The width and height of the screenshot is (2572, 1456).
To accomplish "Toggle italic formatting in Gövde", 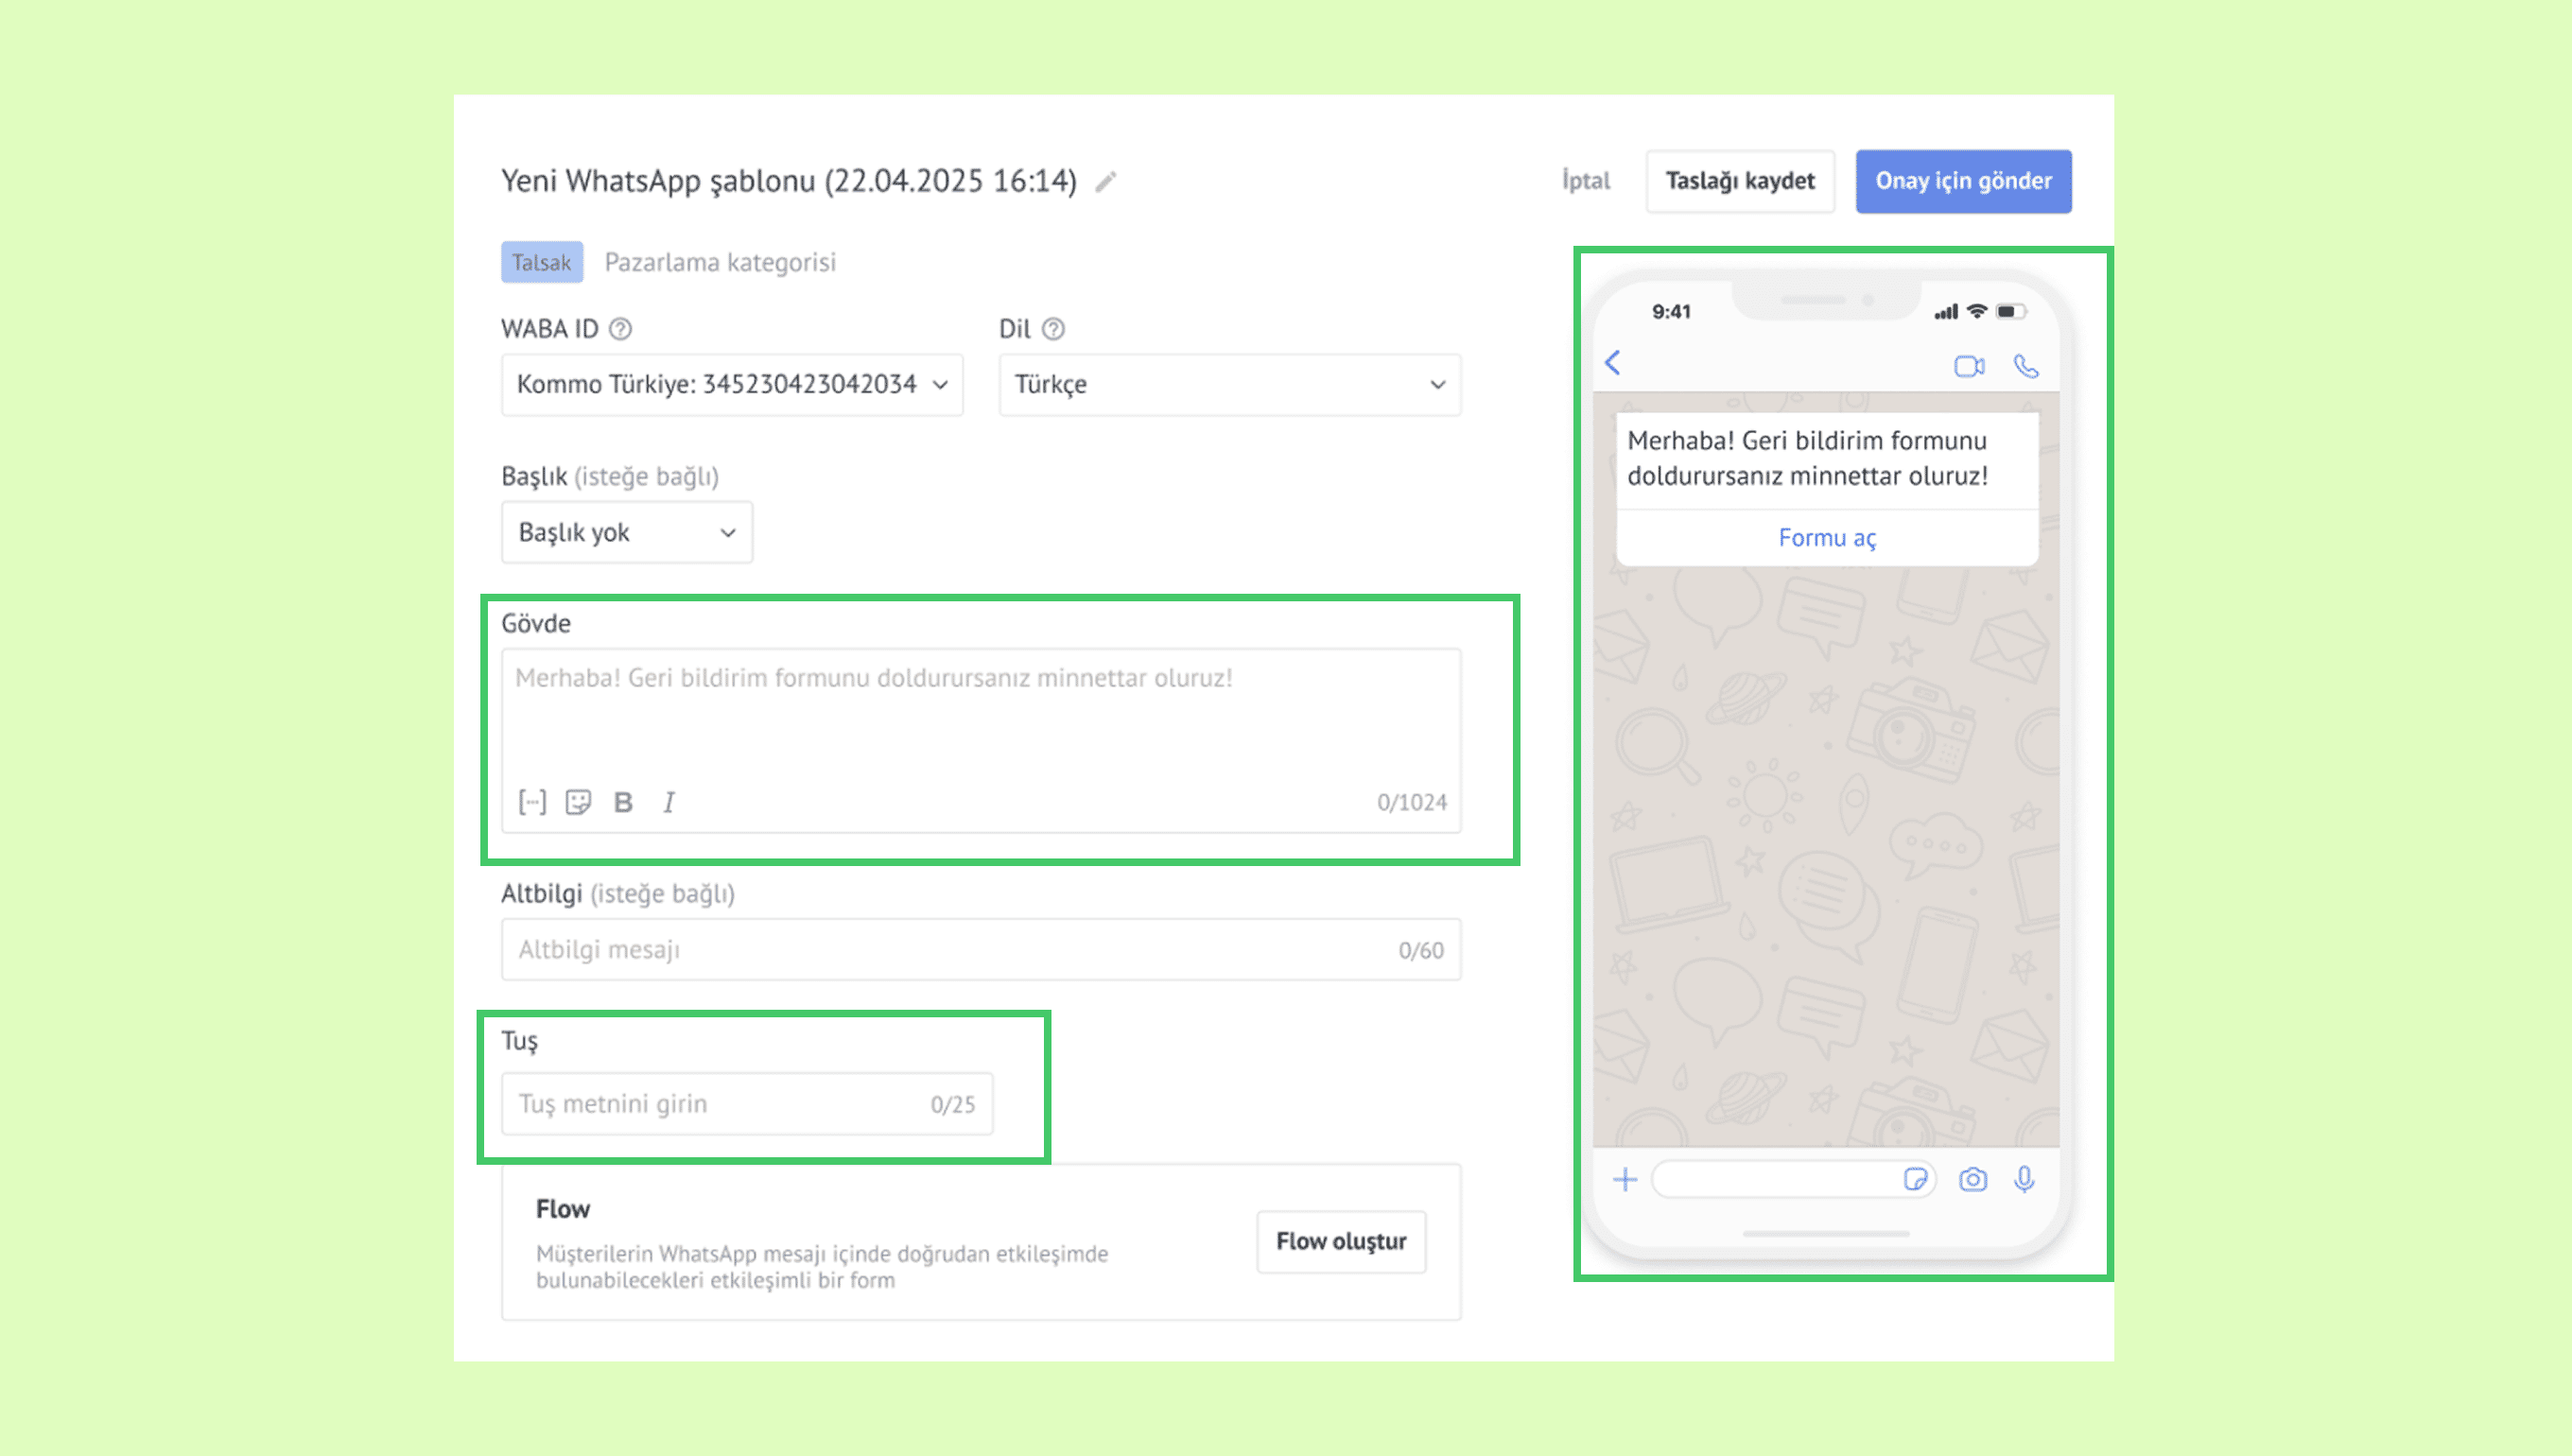I will point(669,802).
